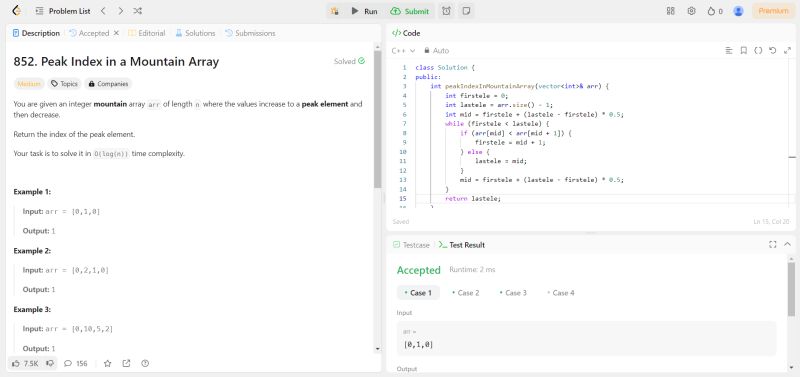Select Case 1

[418, 293]
